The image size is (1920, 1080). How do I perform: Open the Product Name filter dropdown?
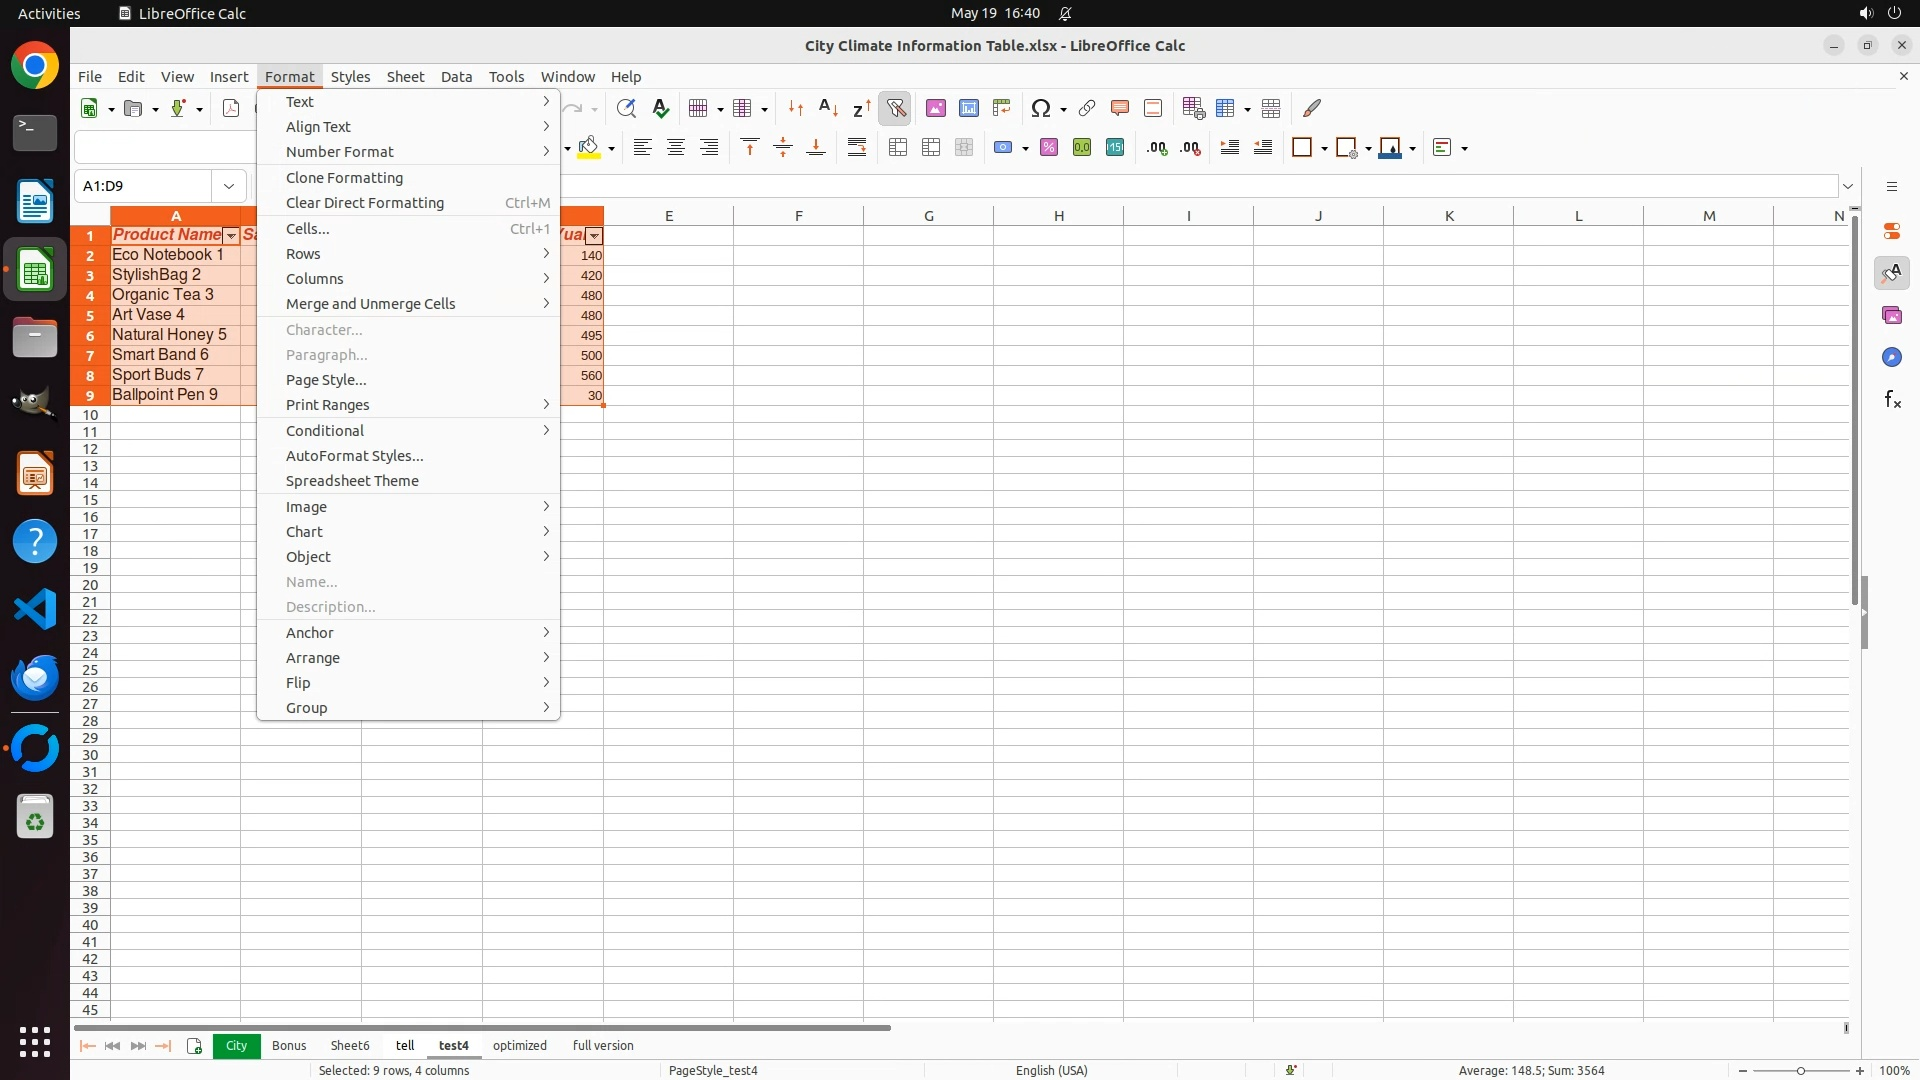[x=231, y=236]
